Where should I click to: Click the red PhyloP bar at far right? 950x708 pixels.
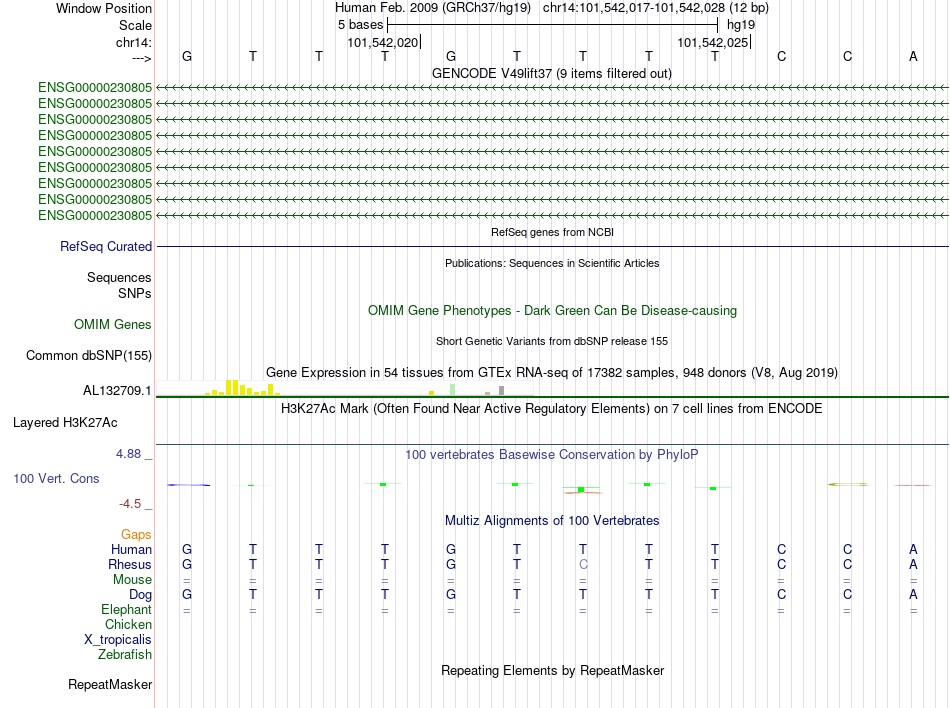point(913,485)
